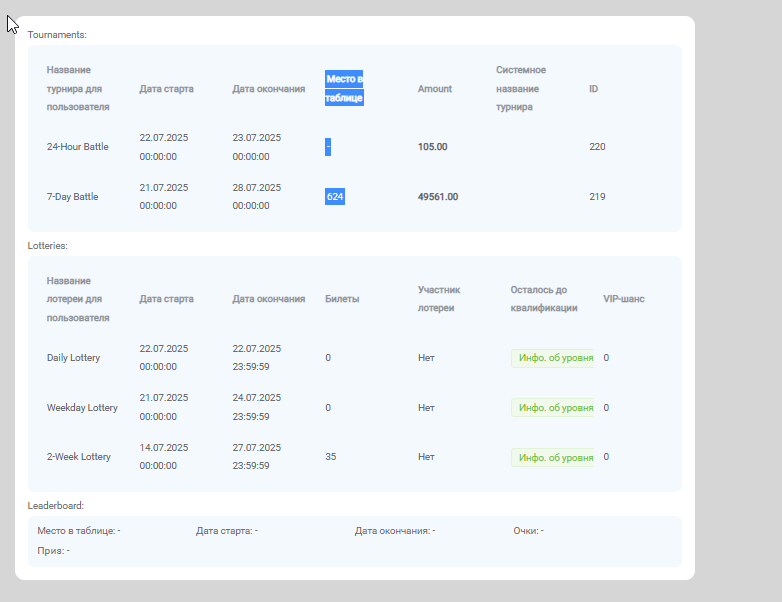Click the tournament ID 219
The image size is (782, 602).
click(597, 197)
